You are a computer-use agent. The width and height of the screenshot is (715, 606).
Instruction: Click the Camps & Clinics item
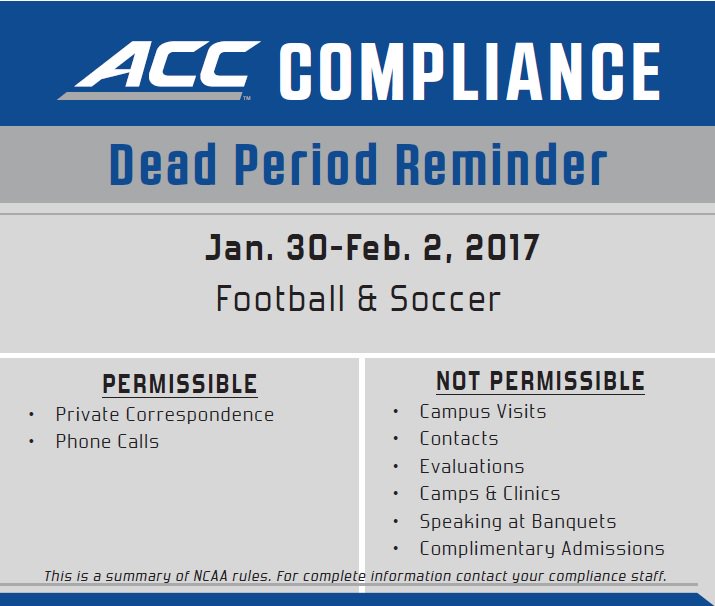click(490, 493)
